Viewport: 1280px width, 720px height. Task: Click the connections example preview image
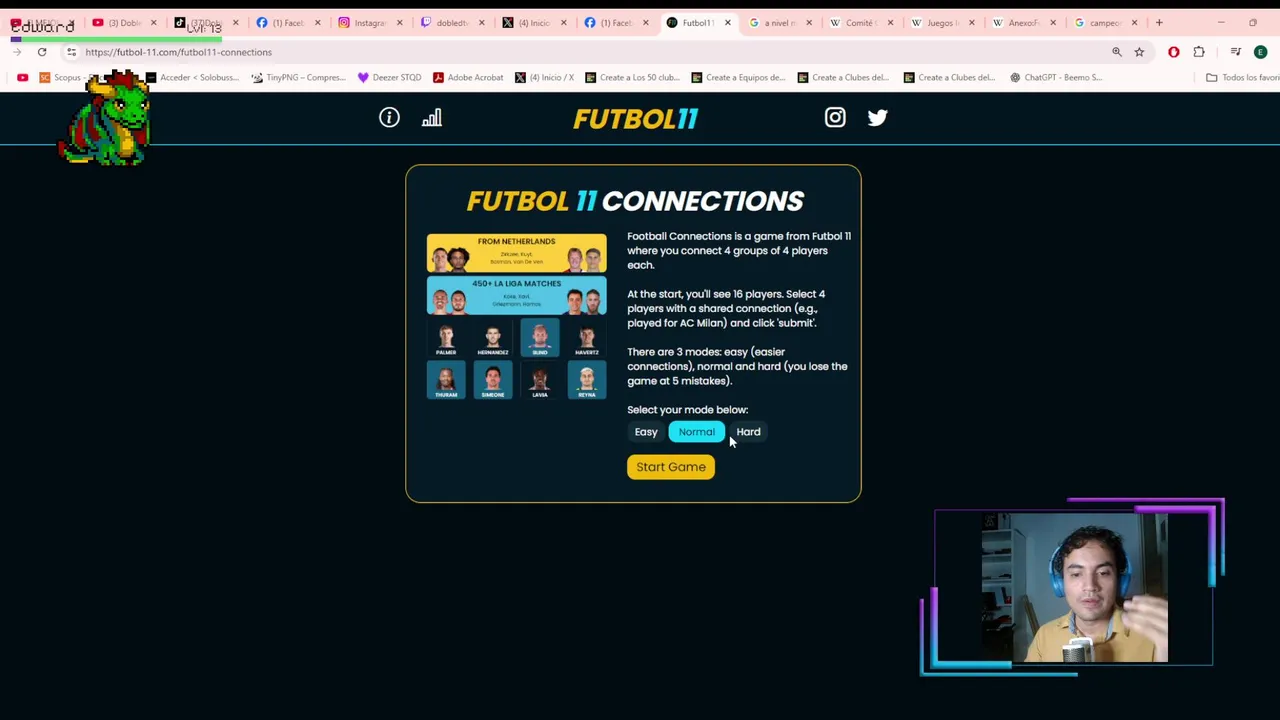(x=516, y=317)
